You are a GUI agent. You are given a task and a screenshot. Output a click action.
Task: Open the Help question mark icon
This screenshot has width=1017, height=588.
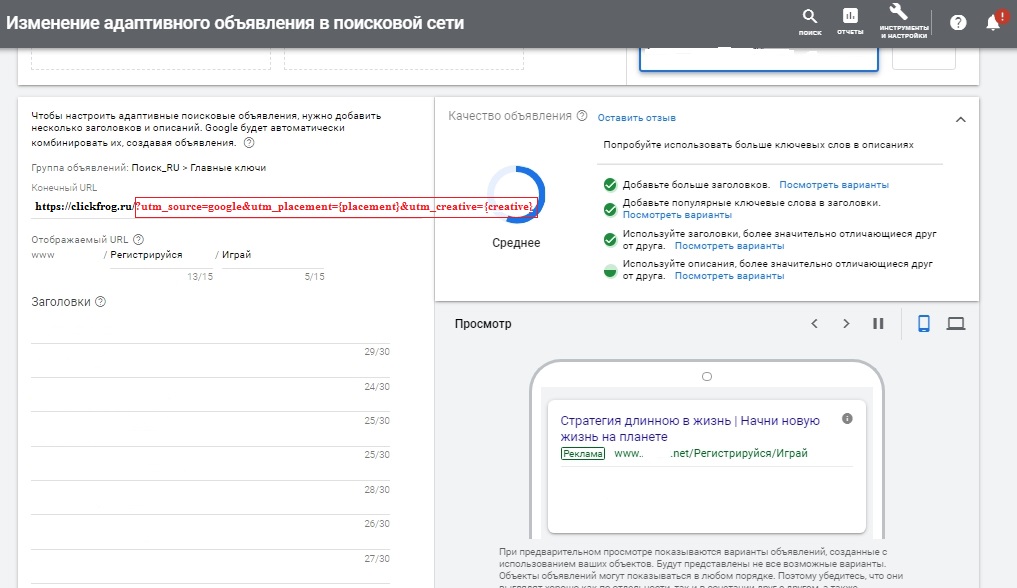click(958, 22)
